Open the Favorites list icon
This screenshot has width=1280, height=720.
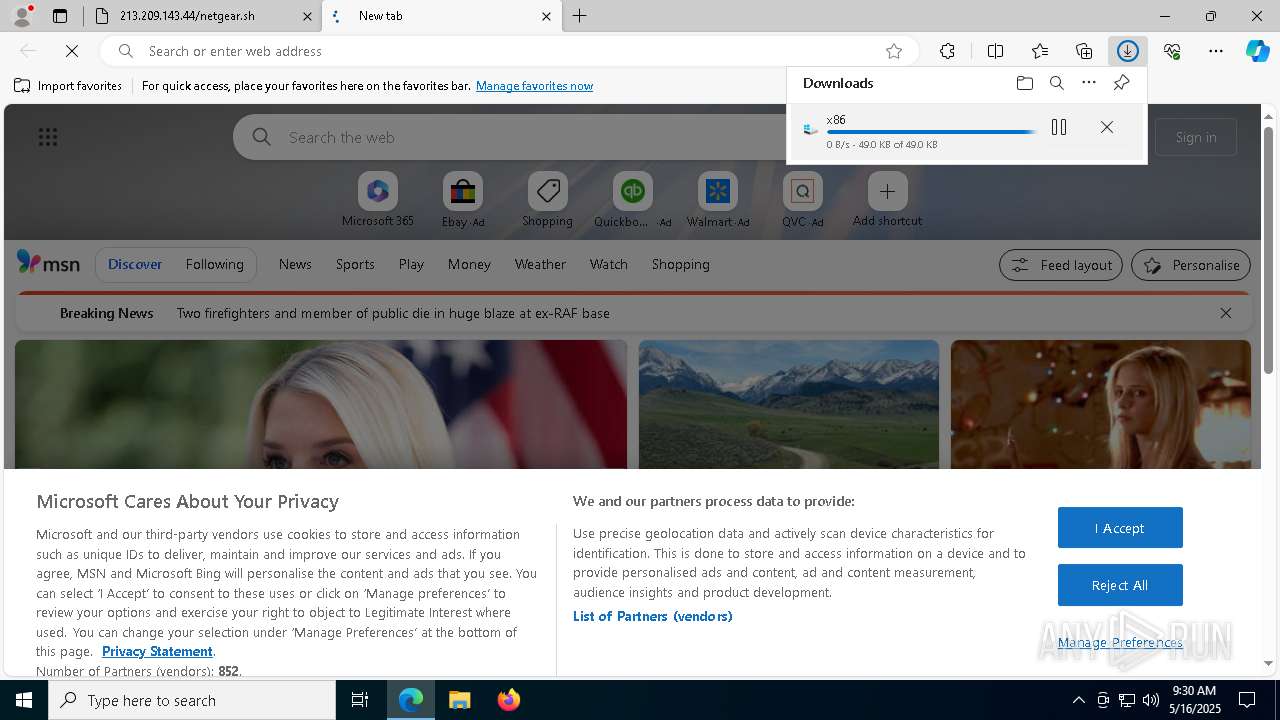click(x=1040, y=51)
